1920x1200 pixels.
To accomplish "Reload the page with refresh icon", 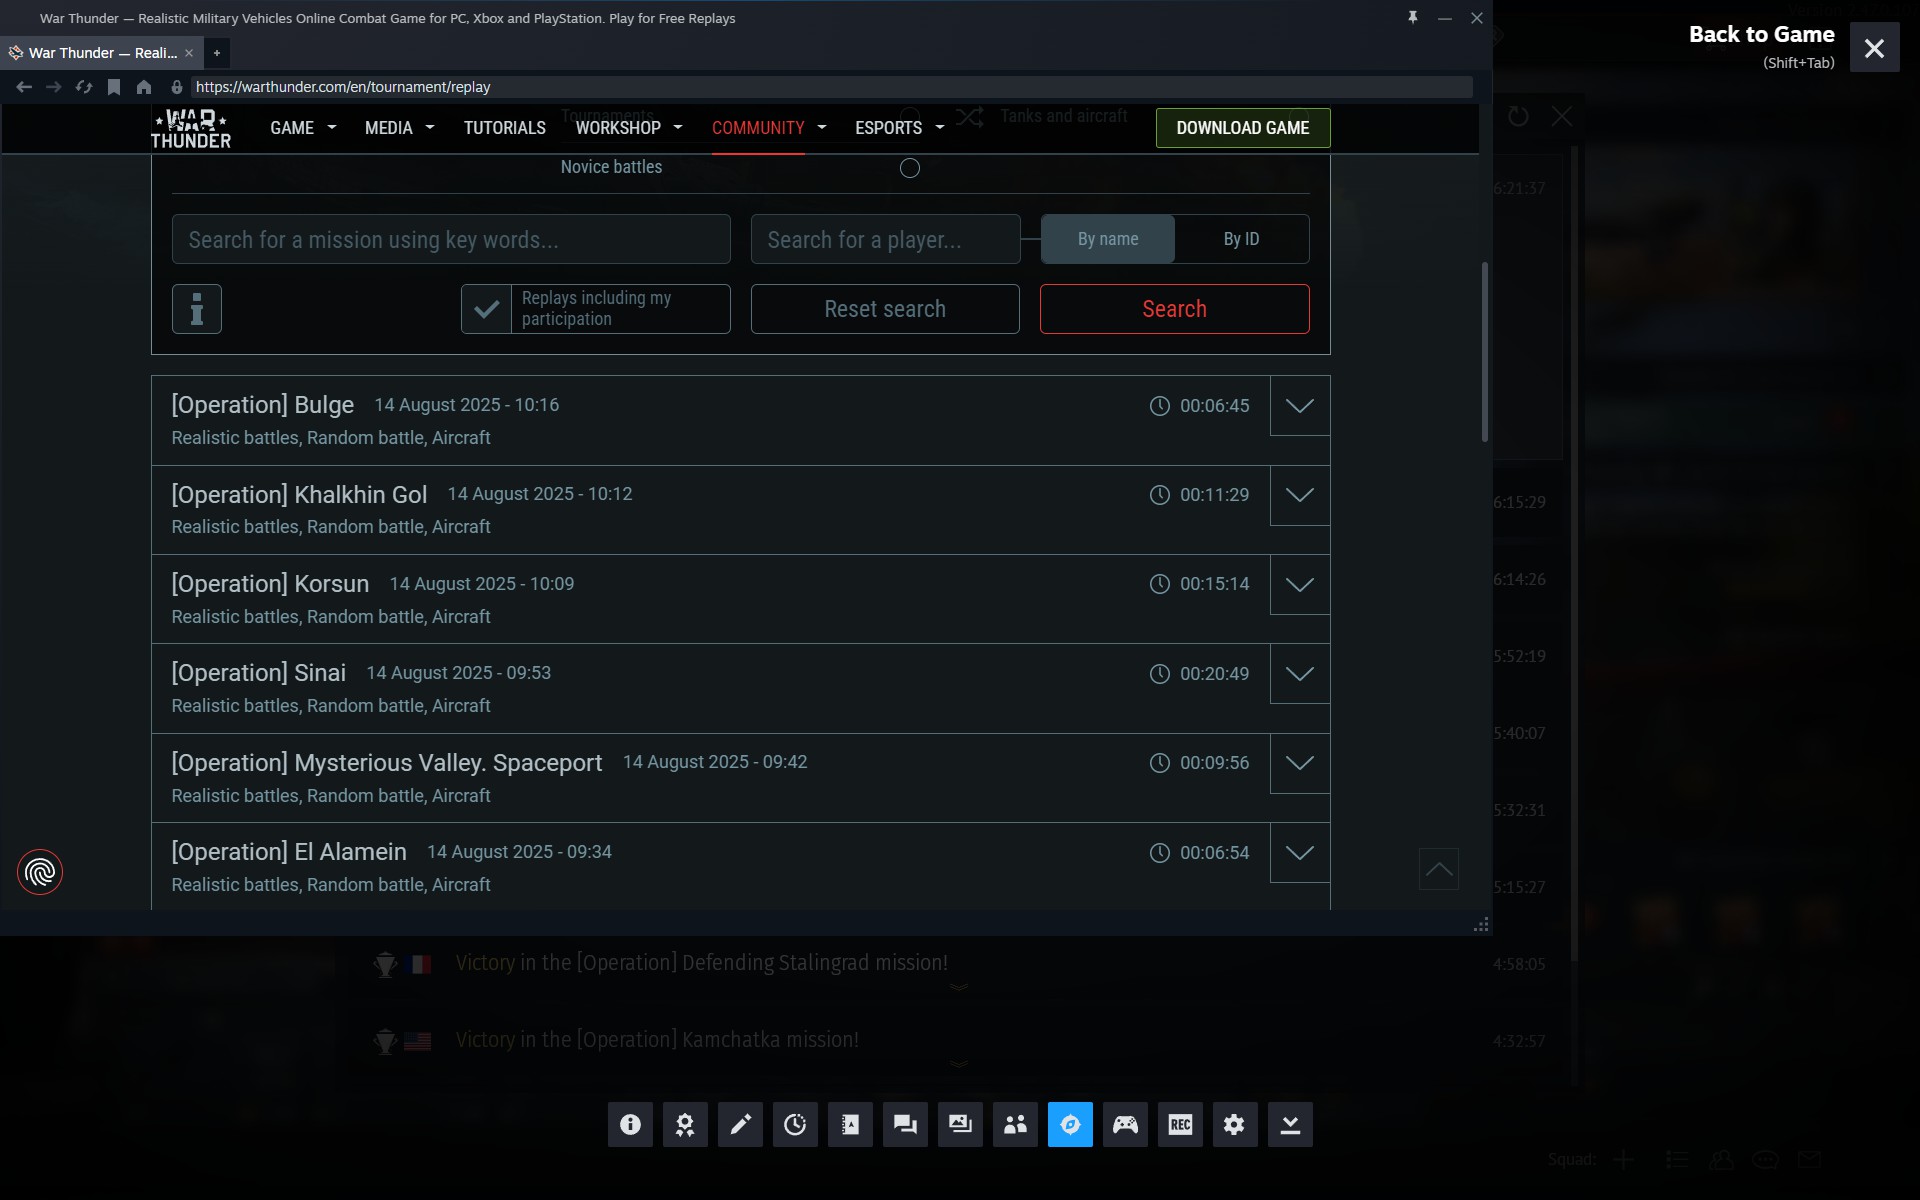I will coord(84,87).
